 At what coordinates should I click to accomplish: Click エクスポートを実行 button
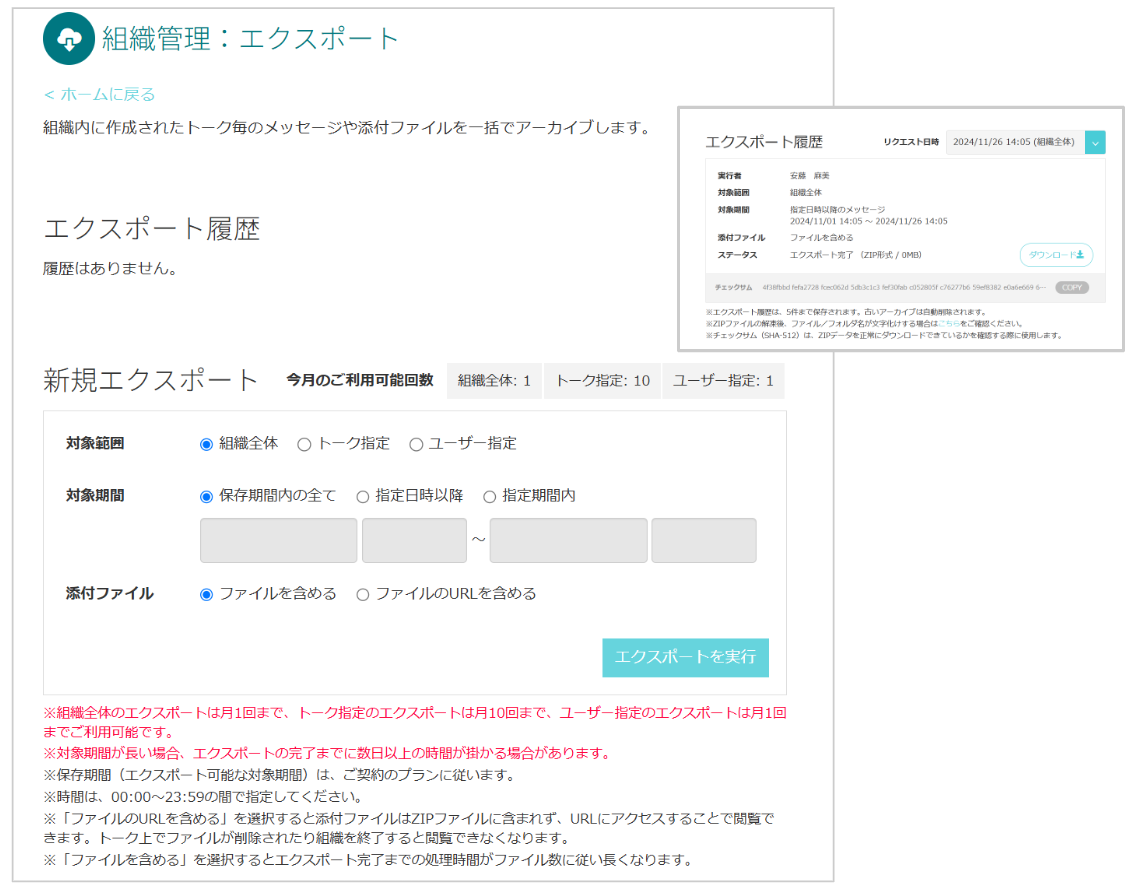pyautogui.click(x=686, y=657)
